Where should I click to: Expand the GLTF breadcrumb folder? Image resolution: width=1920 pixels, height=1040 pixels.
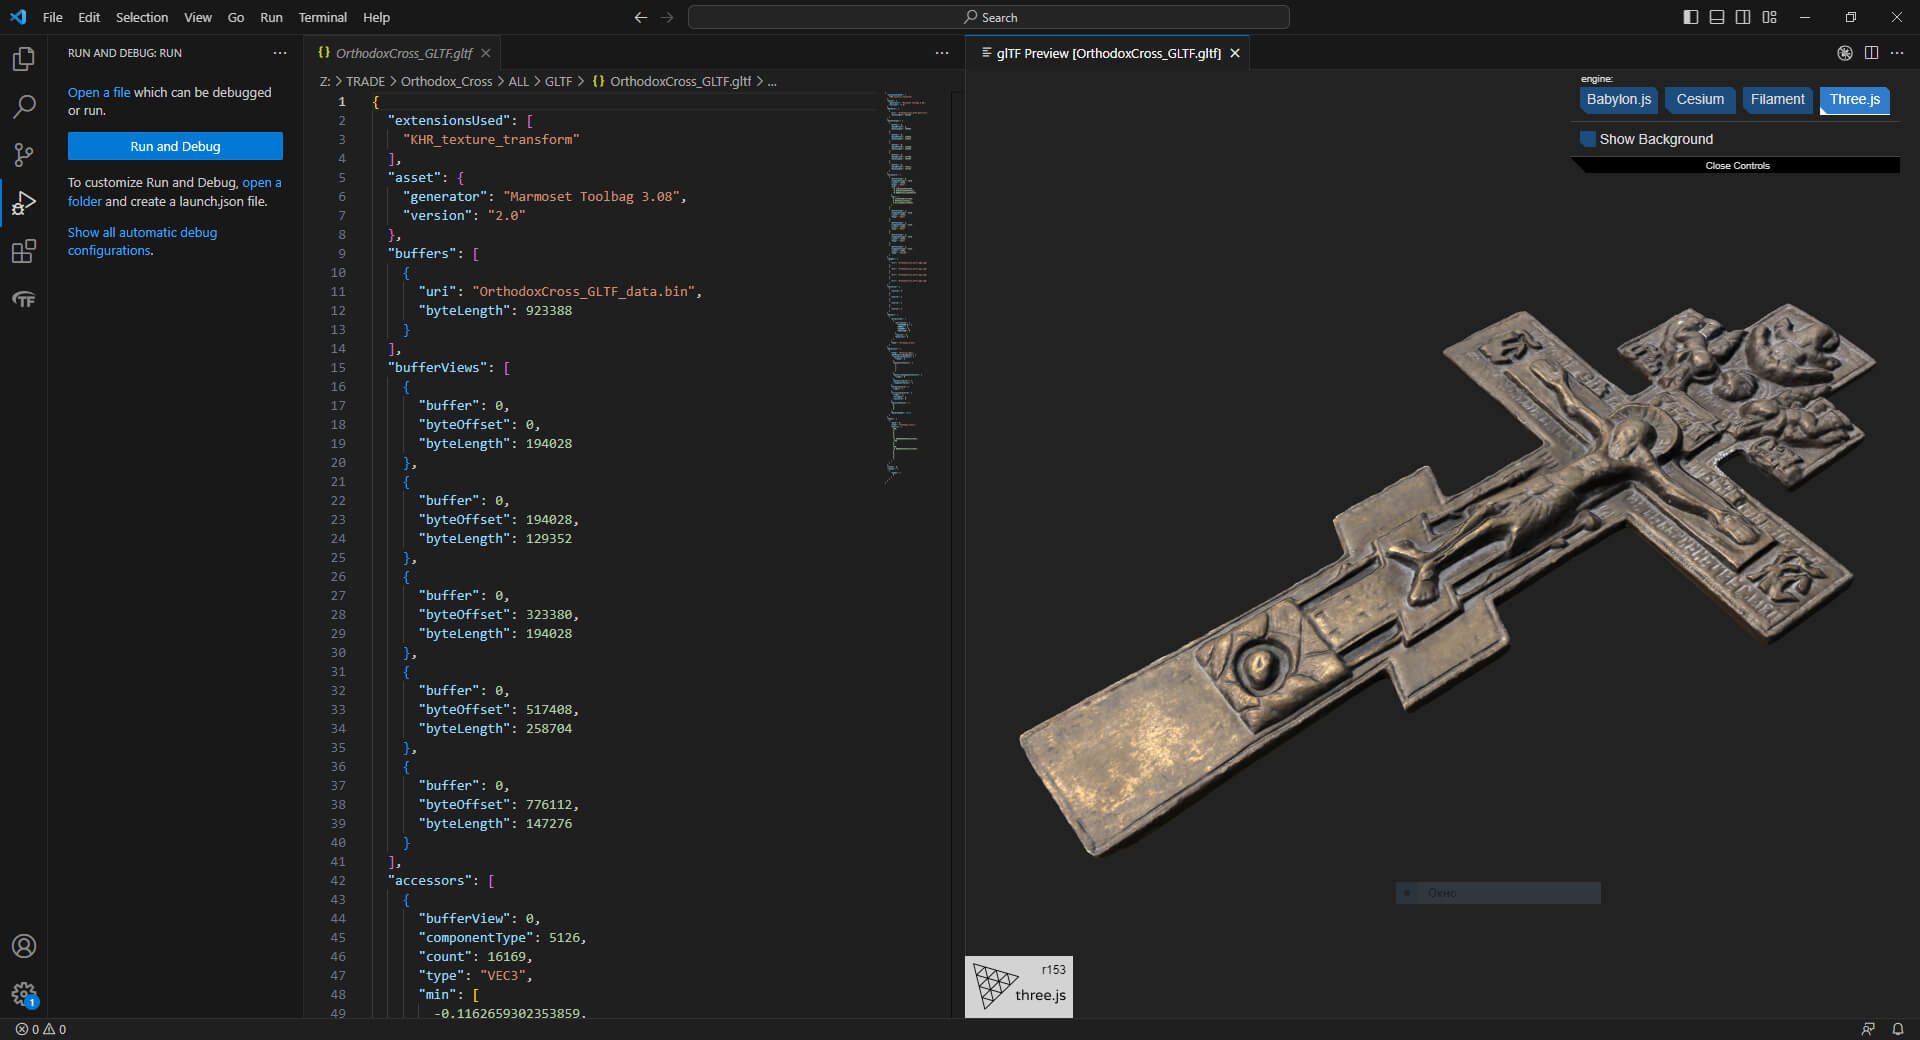558,82
